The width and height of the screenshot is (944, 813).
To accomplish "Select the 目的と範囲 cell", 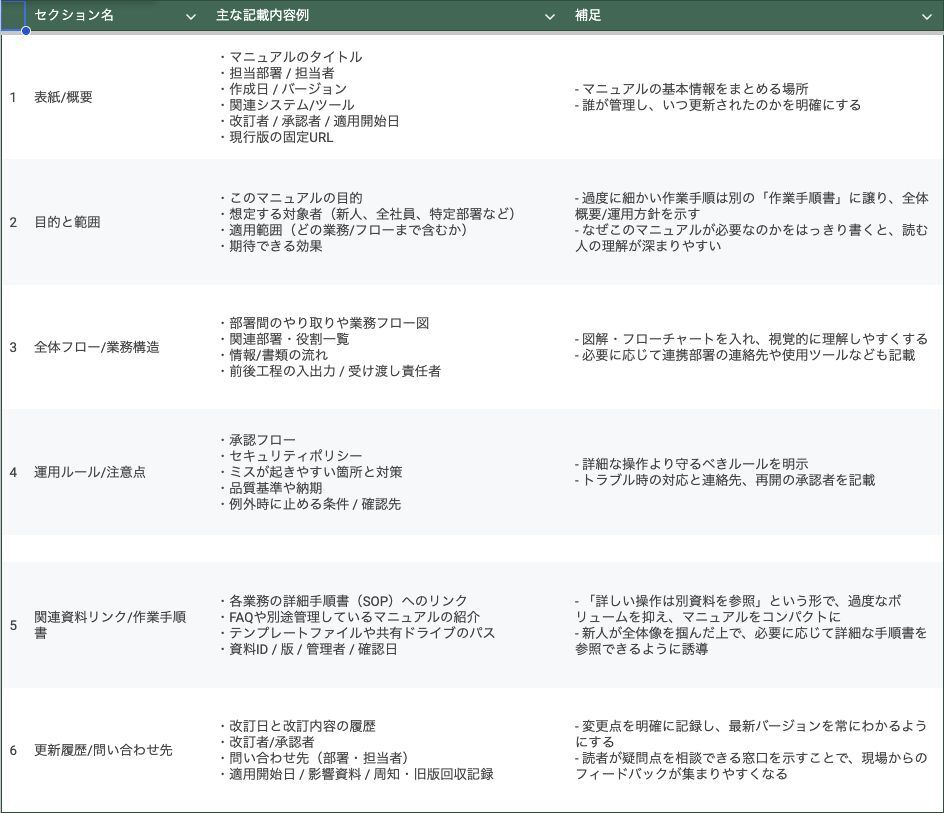I will coord(117,222).
